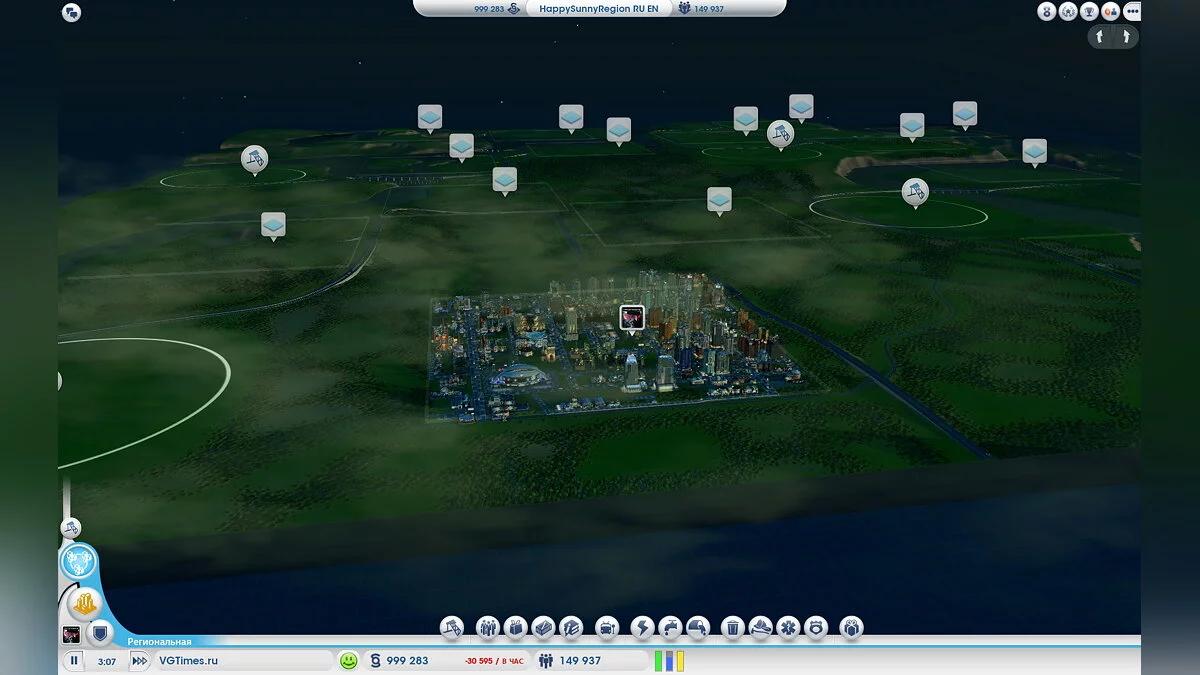Open the paper and pencil icon in toolbar
The height and width of the screenshot is (675, 1200).
coord(571,628)
